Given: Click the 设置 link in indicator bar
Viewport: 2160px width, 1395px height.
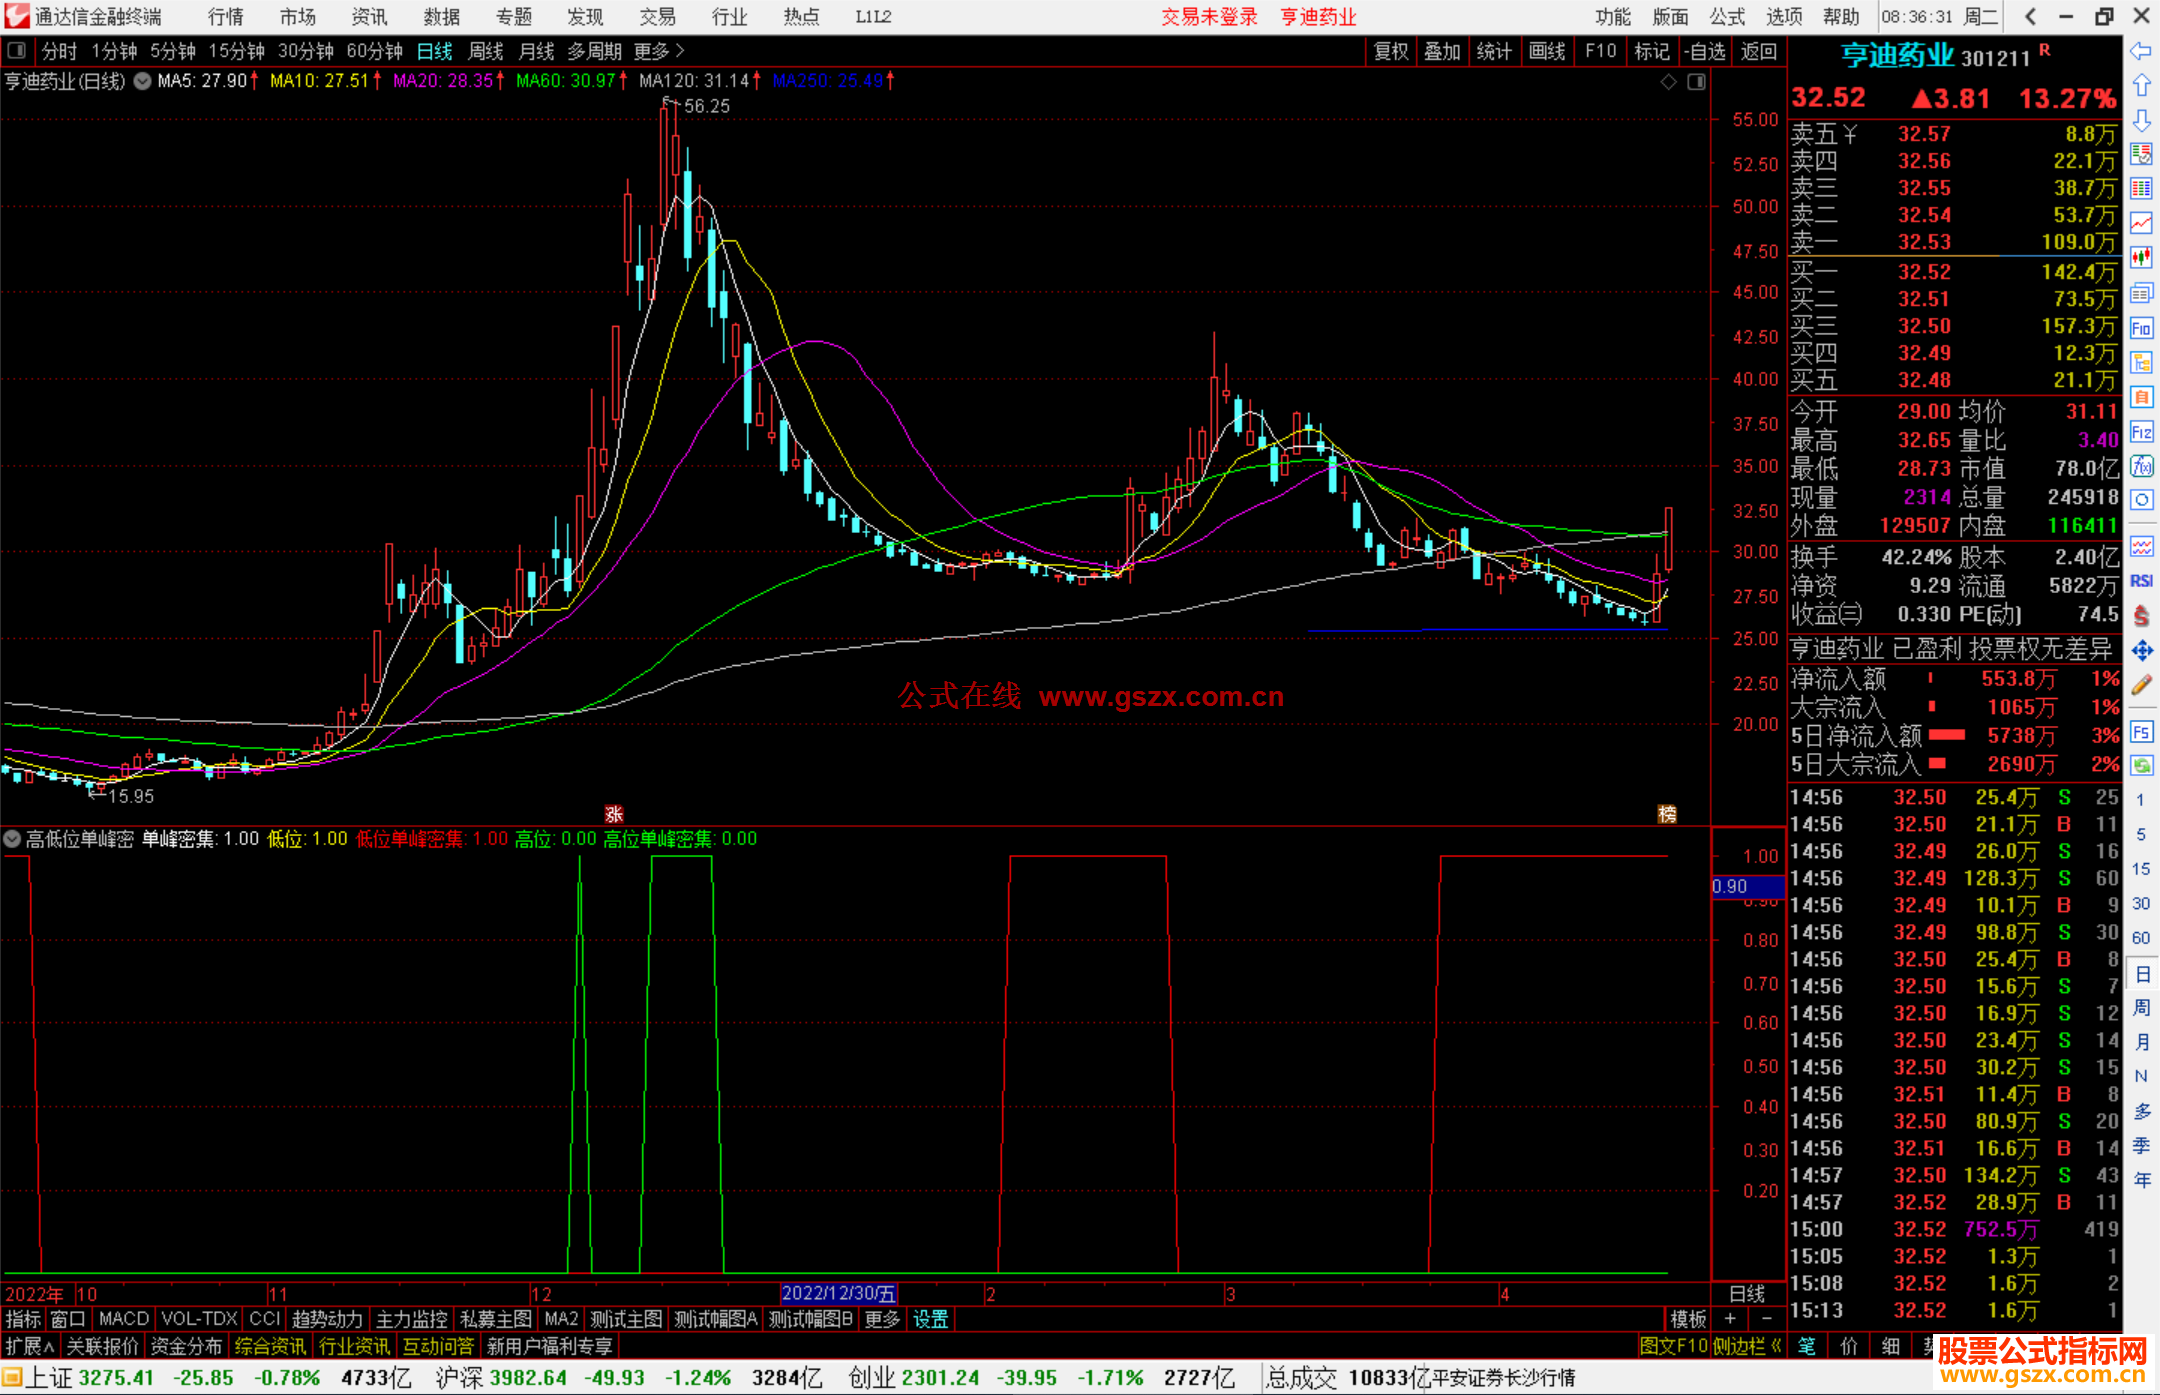Looking at the screenshot, I should [x=930, y=1319].
